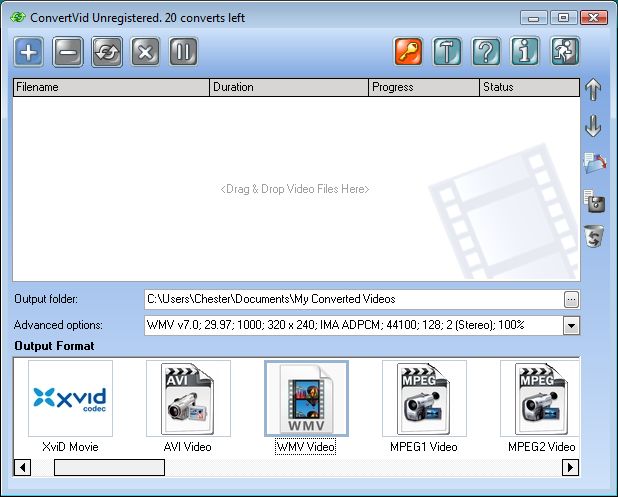Start conversion with the convert arrows icon
This screenshot has height=497, width=618.
(107, 52)
